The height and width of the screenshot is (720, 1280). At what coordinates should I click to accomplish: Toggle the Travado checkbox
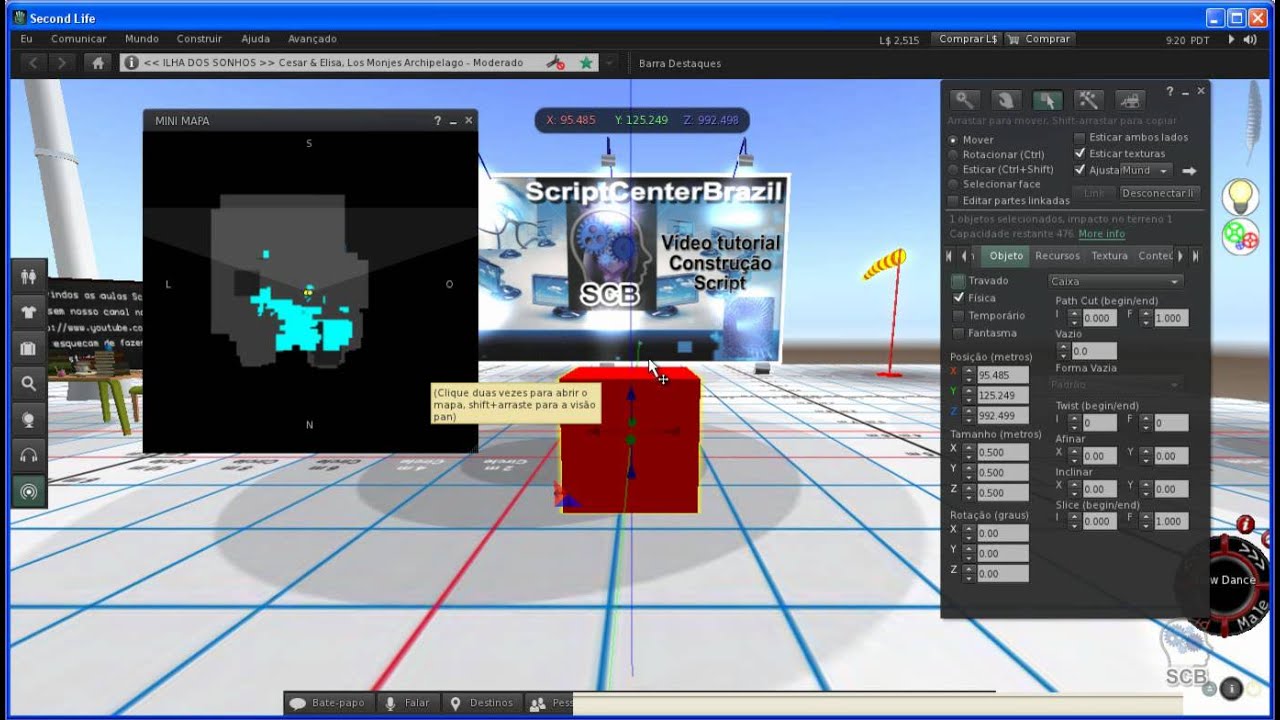pos(958,281)
